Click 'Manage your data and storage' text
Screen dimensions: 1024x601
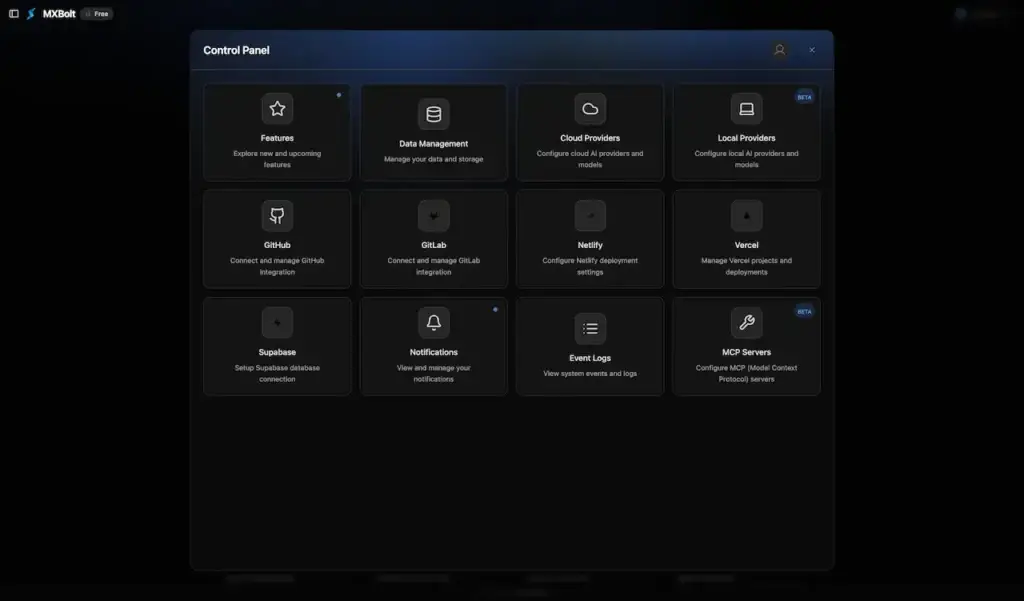434,159
